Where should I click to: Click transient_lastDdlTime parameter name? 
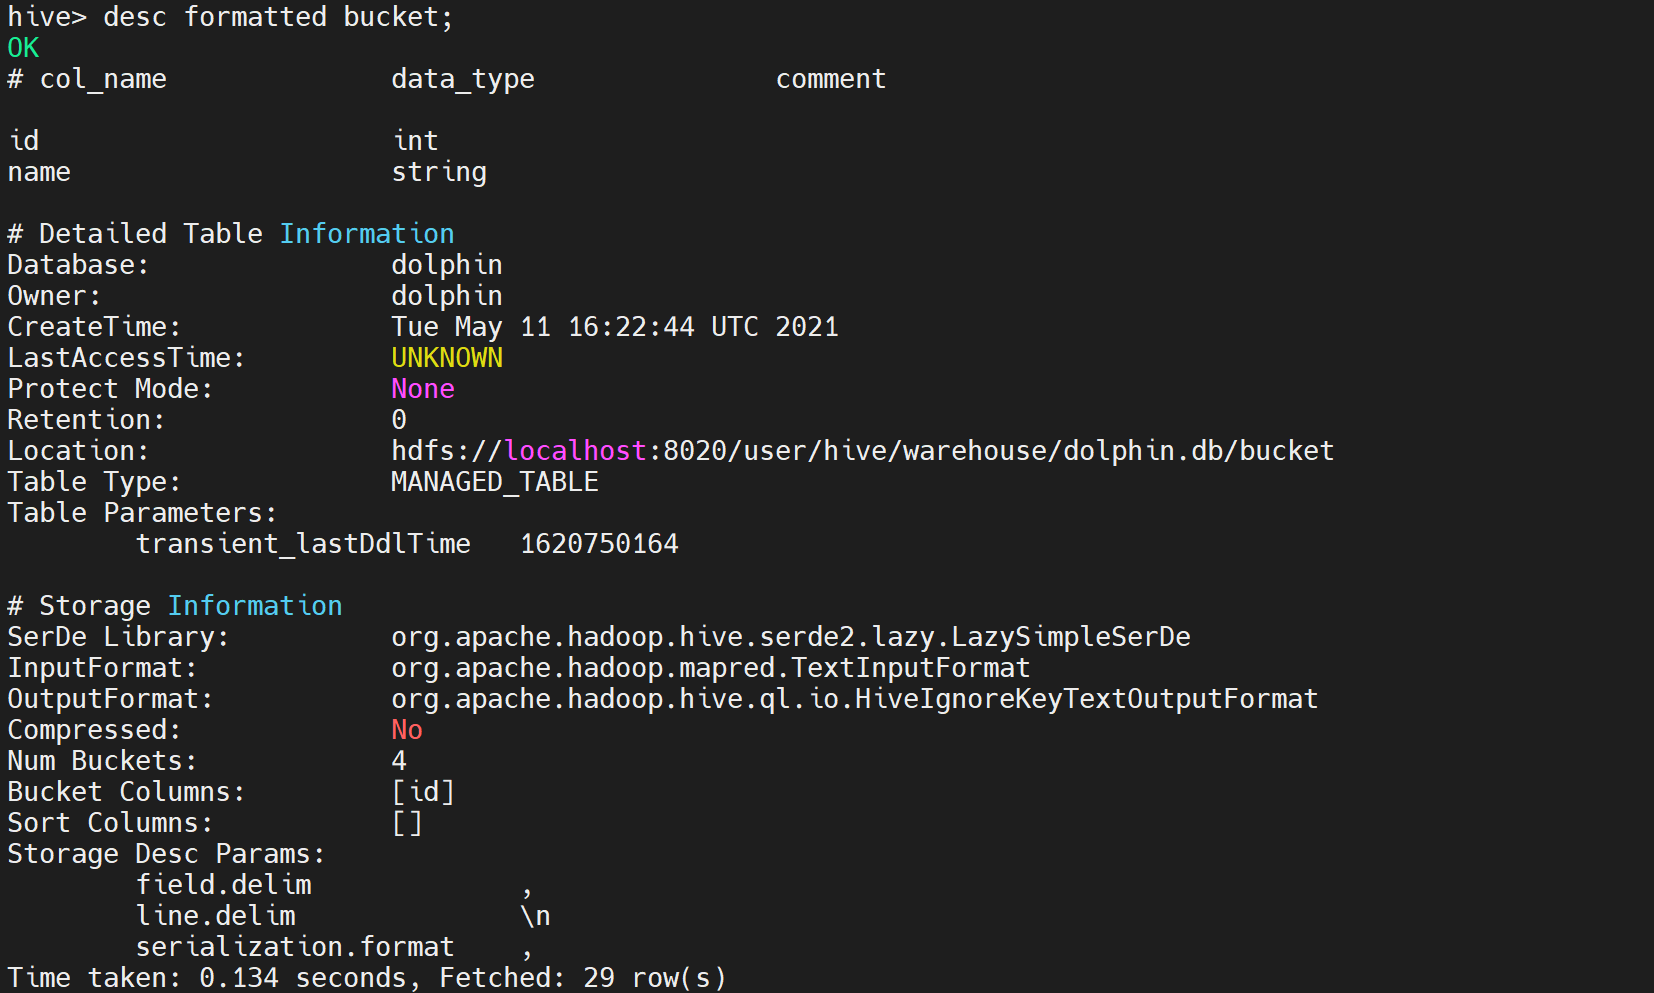(303, 544)
